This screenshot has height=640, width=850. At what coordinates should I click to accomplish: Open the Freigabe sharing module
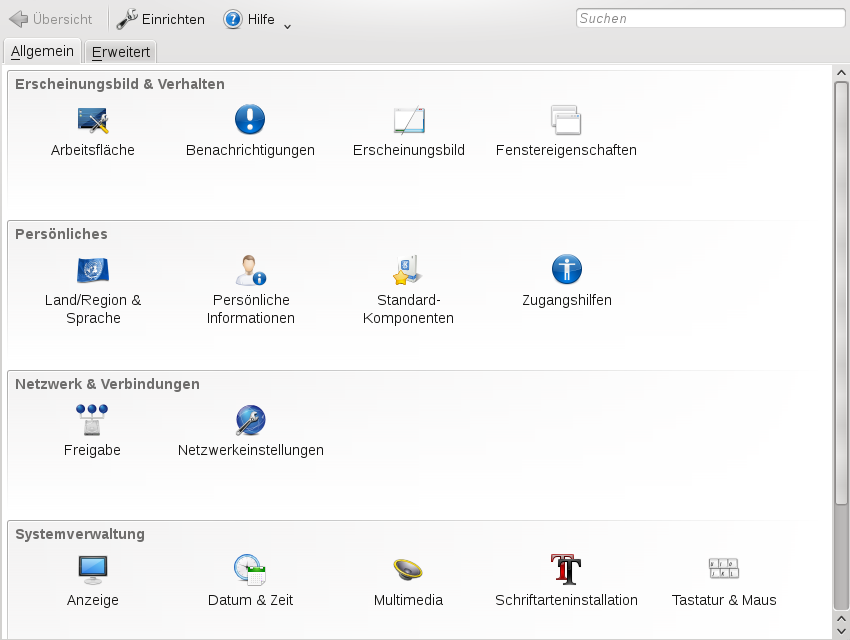(x=93, y=421)
